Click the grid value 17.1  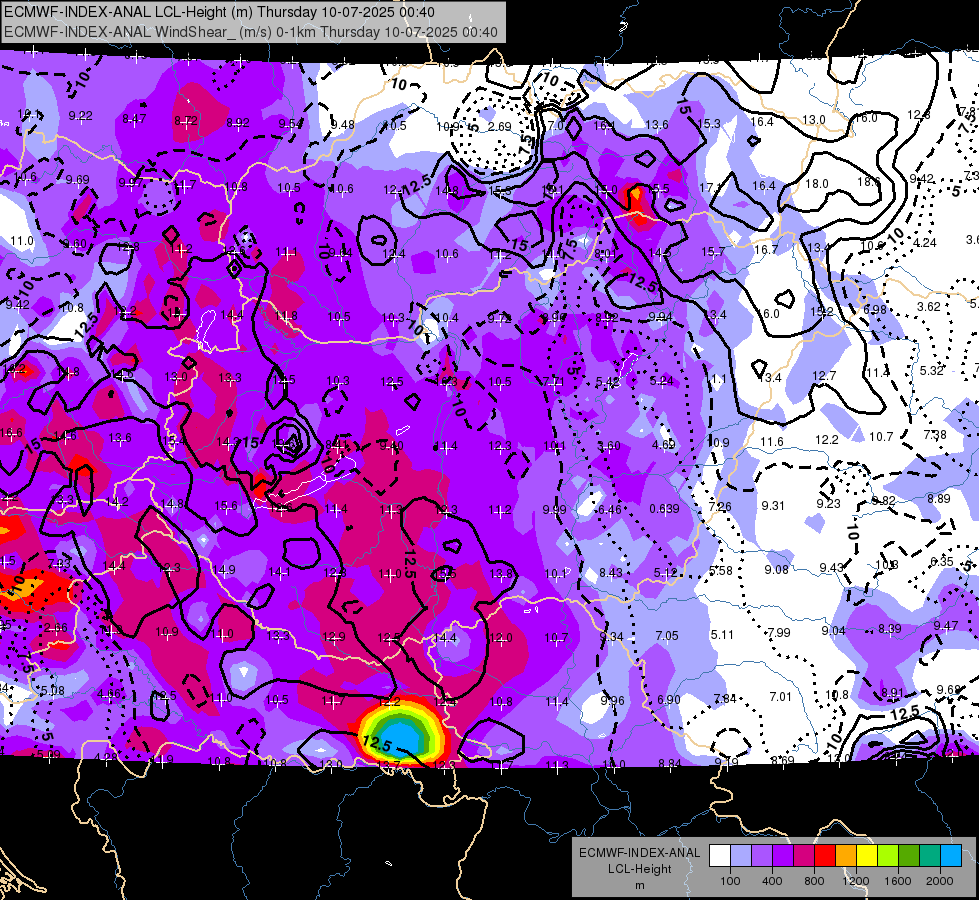pyautogui.click(x=711, y=187)
